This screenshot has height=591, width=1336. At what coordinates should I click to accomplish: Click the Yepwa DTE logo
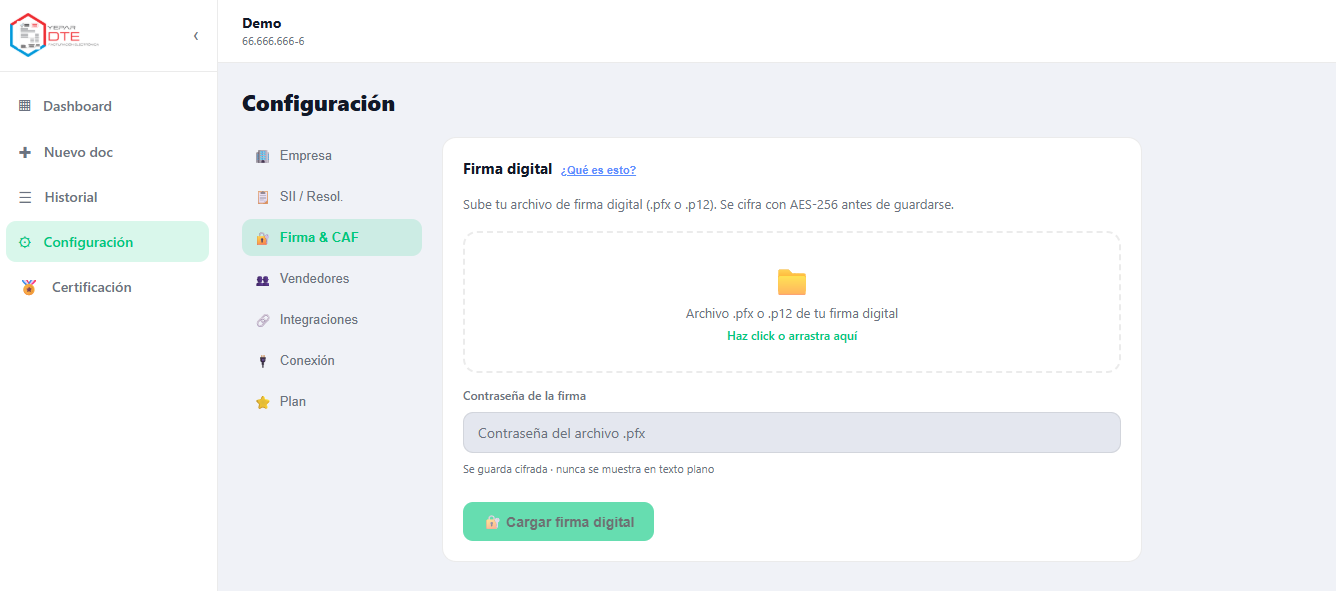pyautogui.click(x=55, y=35)
